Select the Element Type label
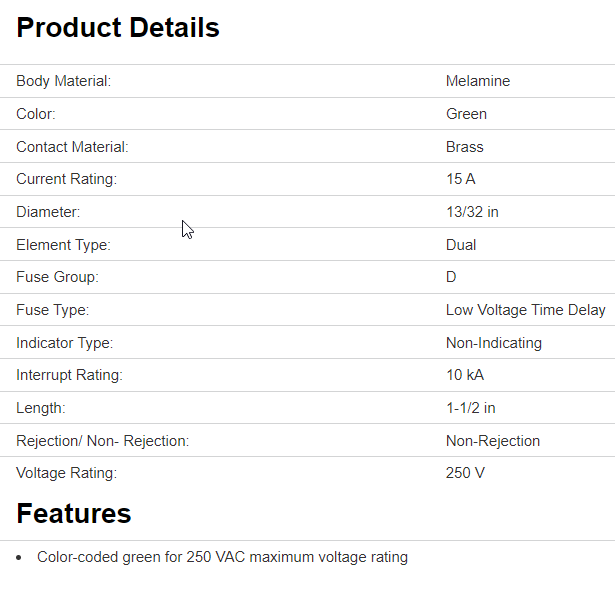 pos(63,245)
